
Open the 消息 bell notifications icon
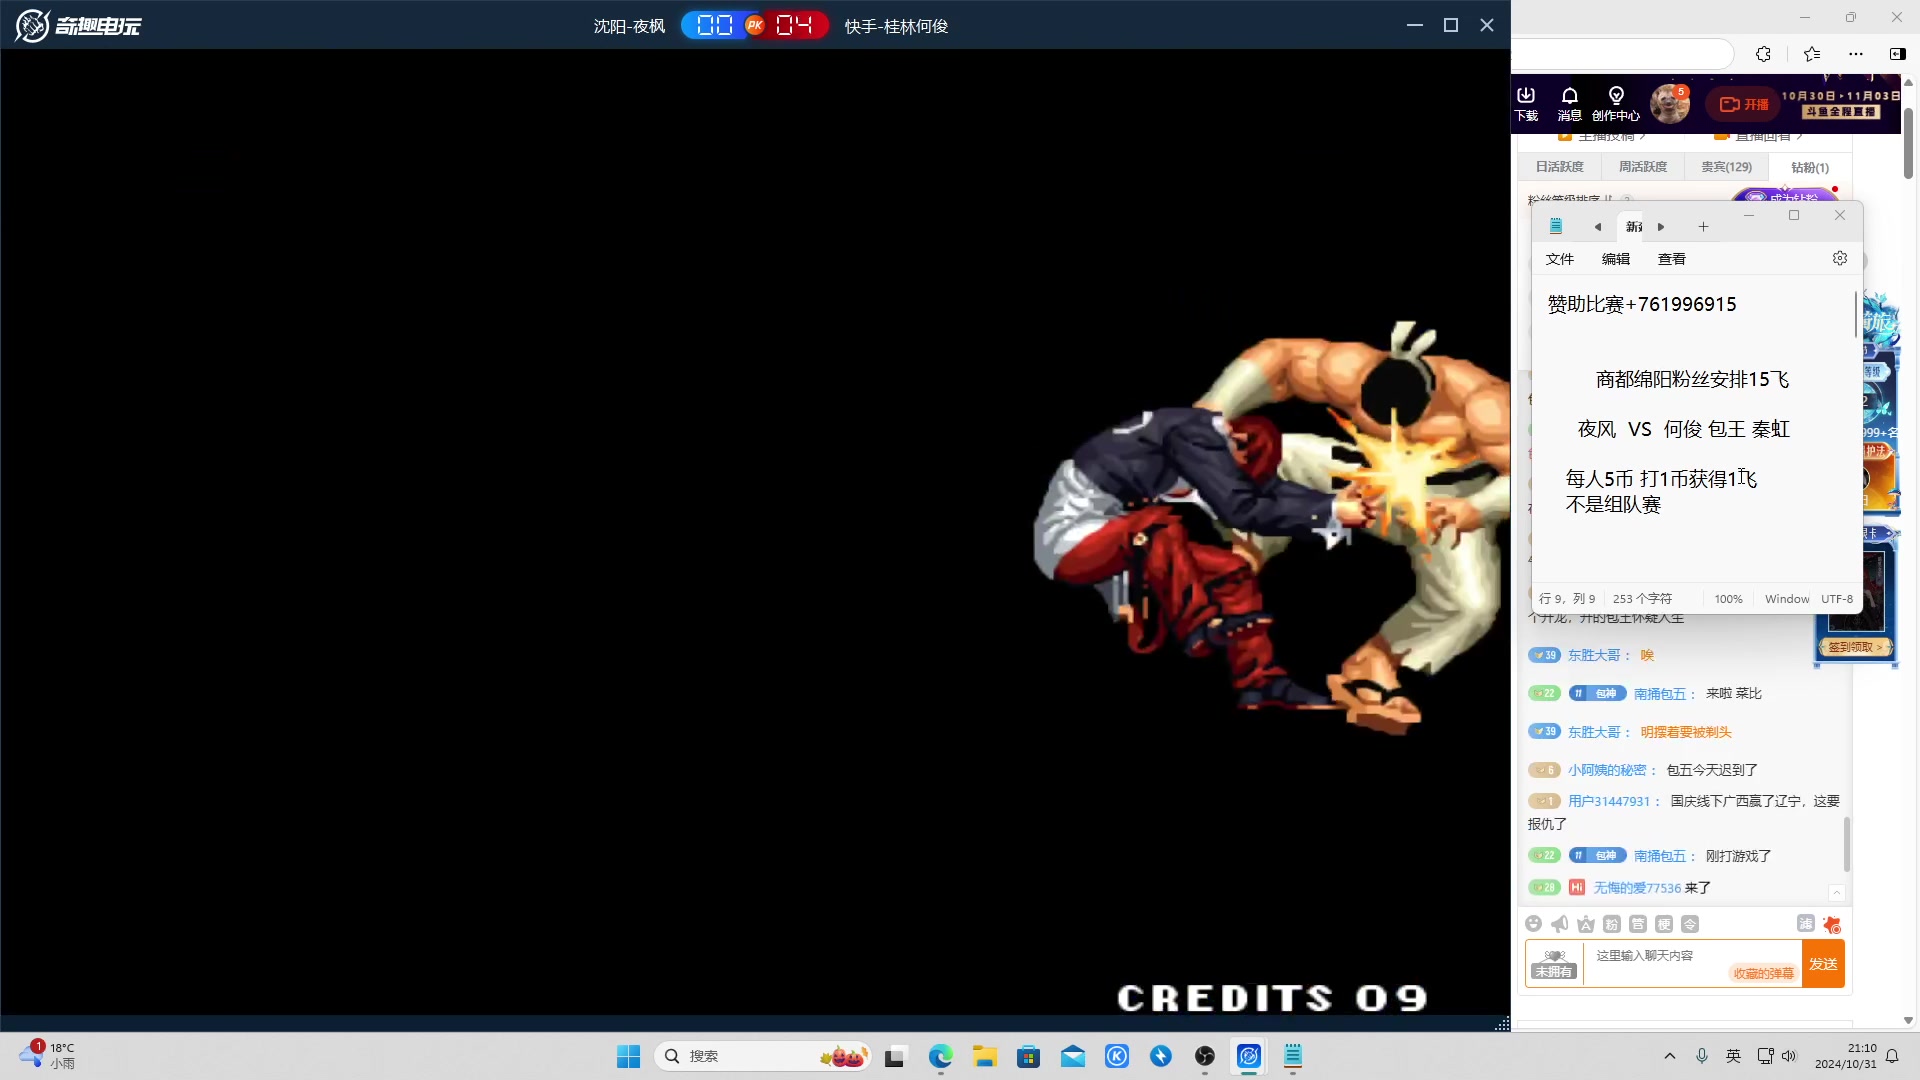tap(1570, 104)
